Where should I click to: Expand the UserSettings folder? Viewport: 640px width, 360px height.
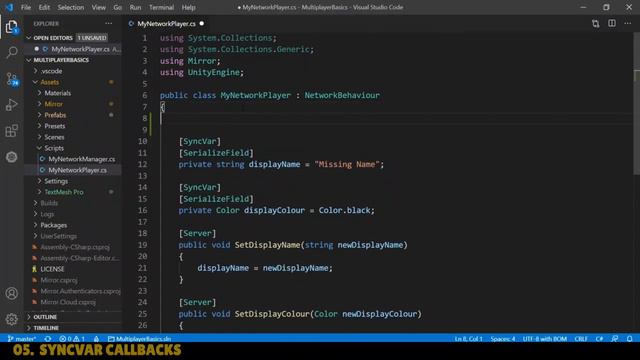[58, 236]
